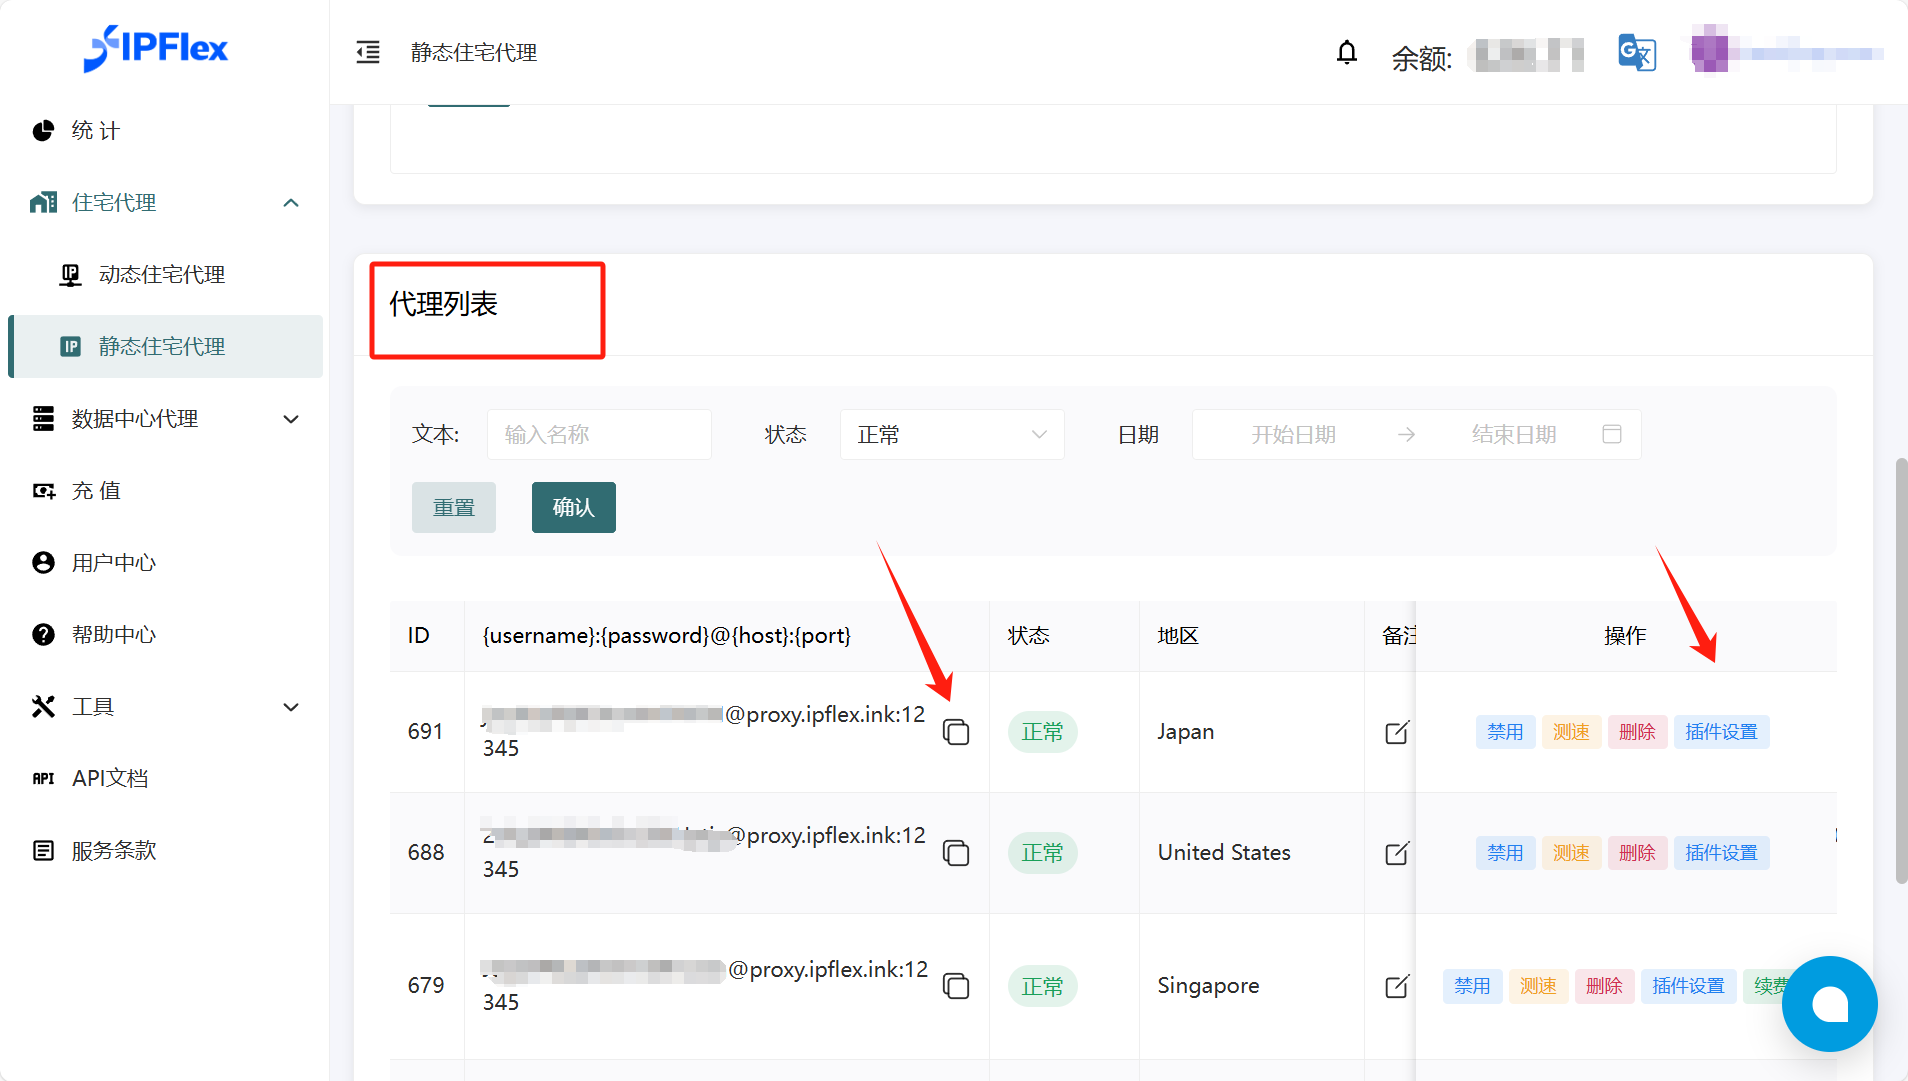Click the 重置 reset button
This screenshot has height=1081, width=1908.
tap(454, 508)
